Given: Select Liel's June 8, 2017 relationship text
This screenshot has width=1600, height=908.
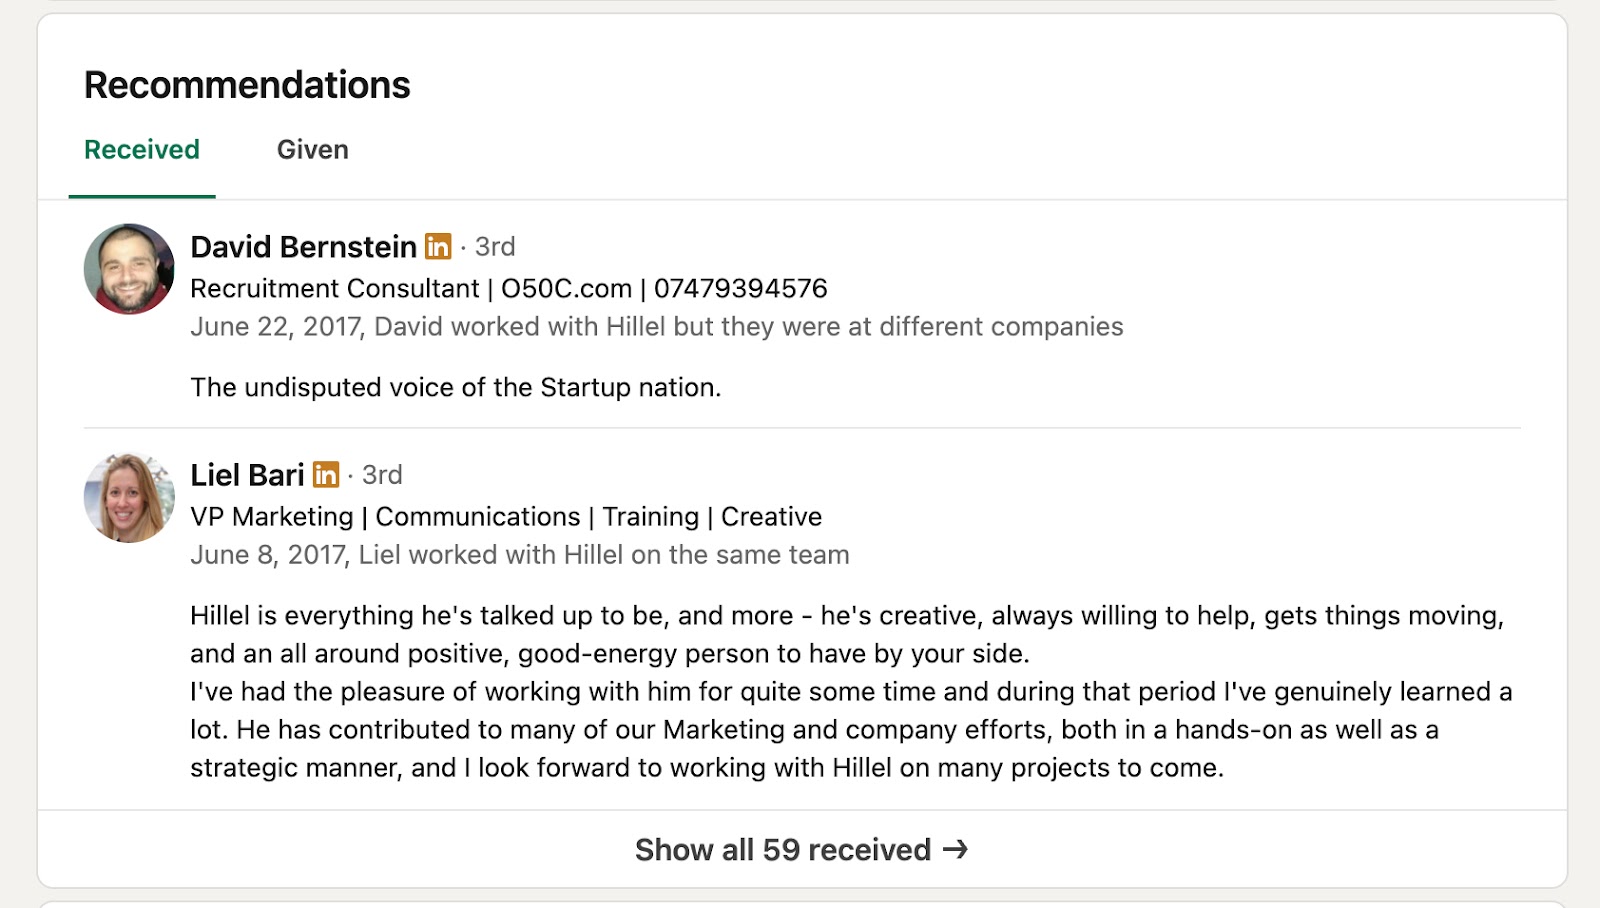Looking at the screenshot, I should pos(520,554).
